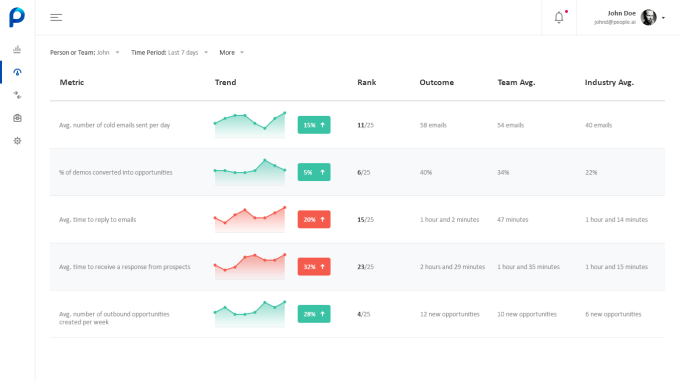This screenshot has width=680, height=382.
Task: Click '1 hour and 14 minutes' industry average
Action: (616, 220)
